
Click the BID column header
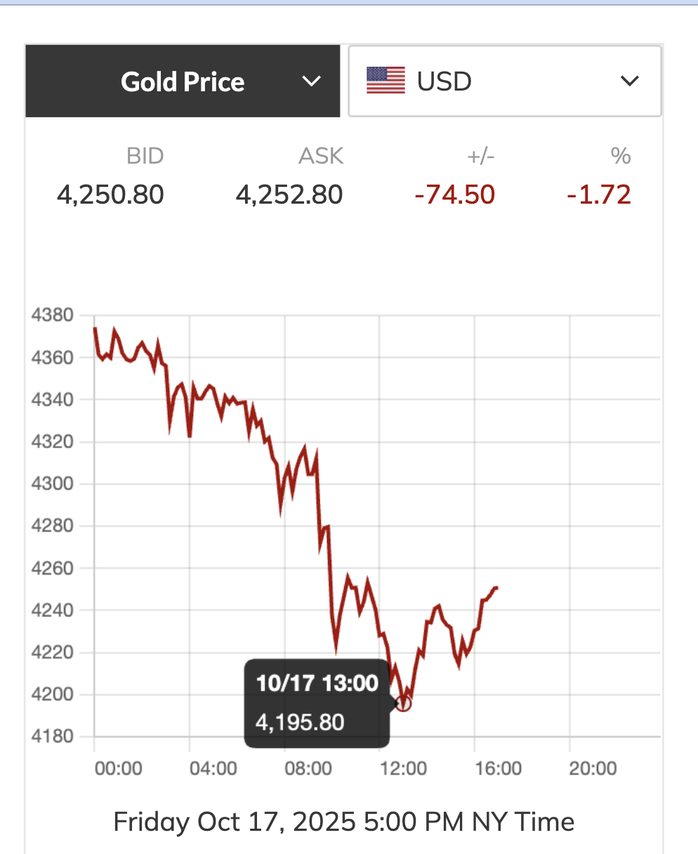point(144,156)
